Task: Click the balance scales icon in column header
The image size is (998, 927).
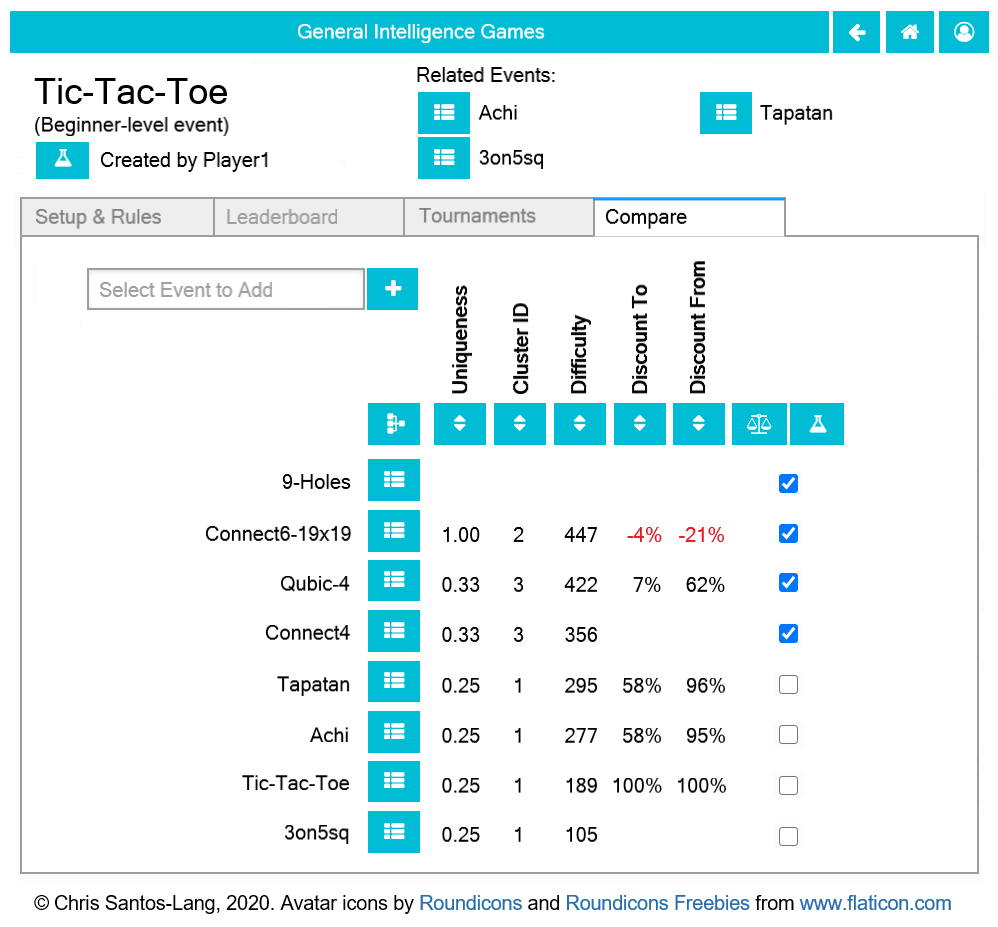Action: (x=759, y=423)
